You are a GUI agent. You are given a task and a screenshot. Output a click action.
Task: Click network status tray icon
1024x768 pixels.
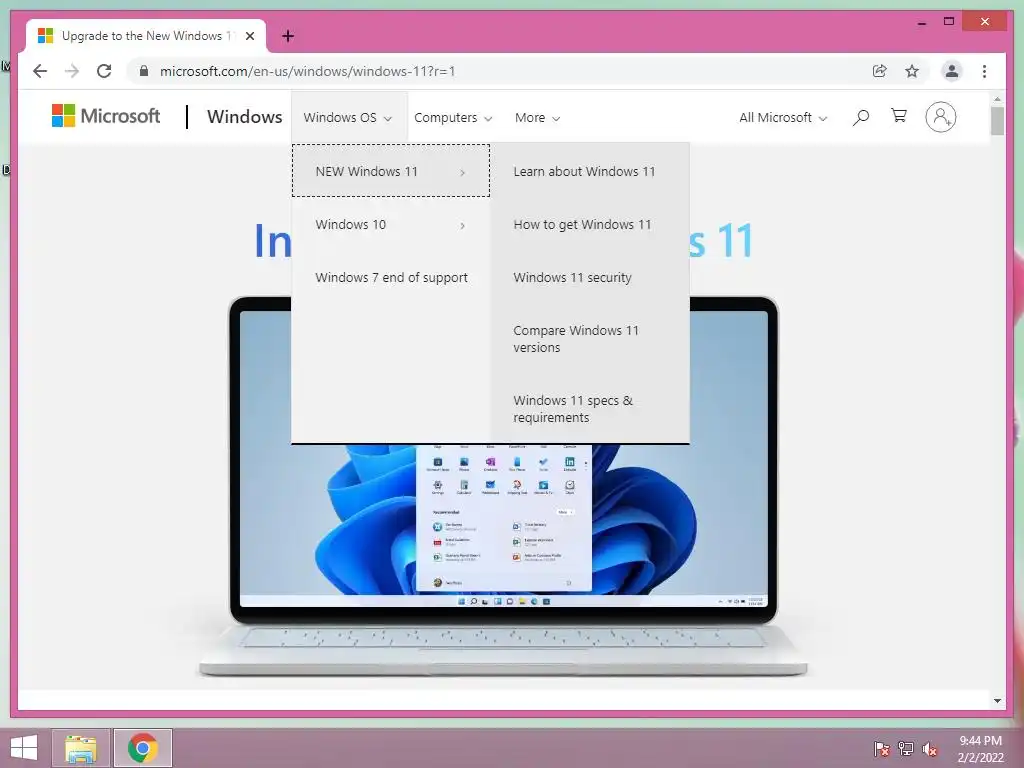click(906, 748)
